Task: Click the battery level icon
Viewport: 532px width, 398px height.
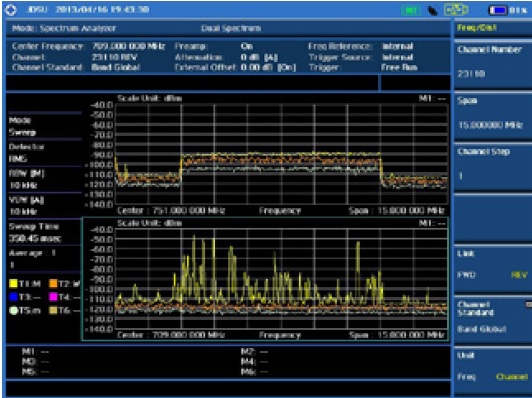Action: tap(498, 11)
